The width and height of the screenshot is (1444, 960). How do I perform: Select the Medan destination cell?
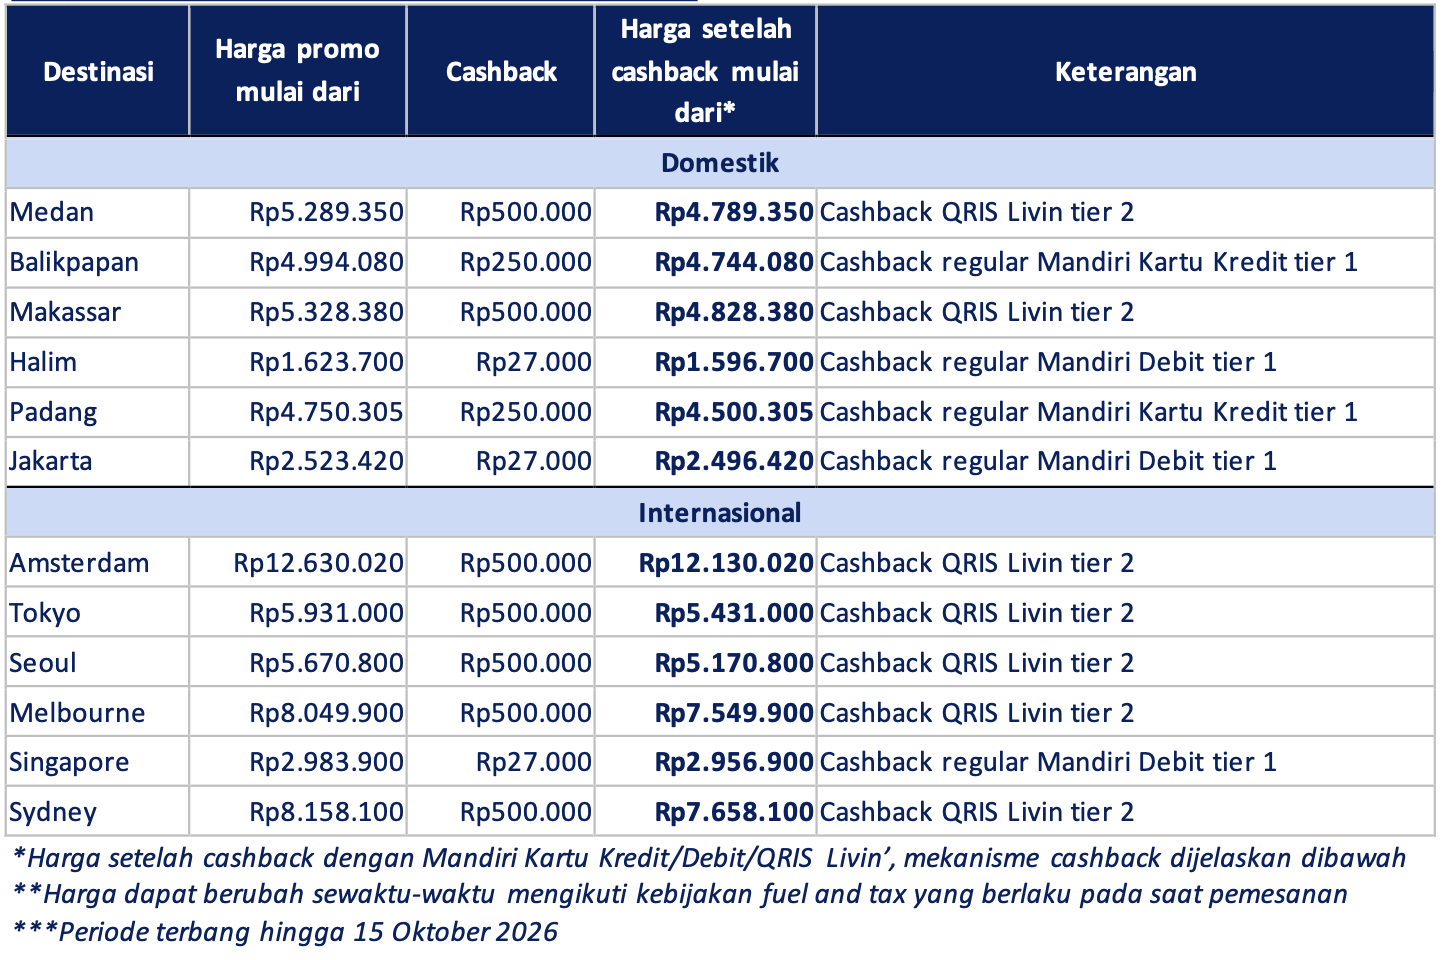52,212
